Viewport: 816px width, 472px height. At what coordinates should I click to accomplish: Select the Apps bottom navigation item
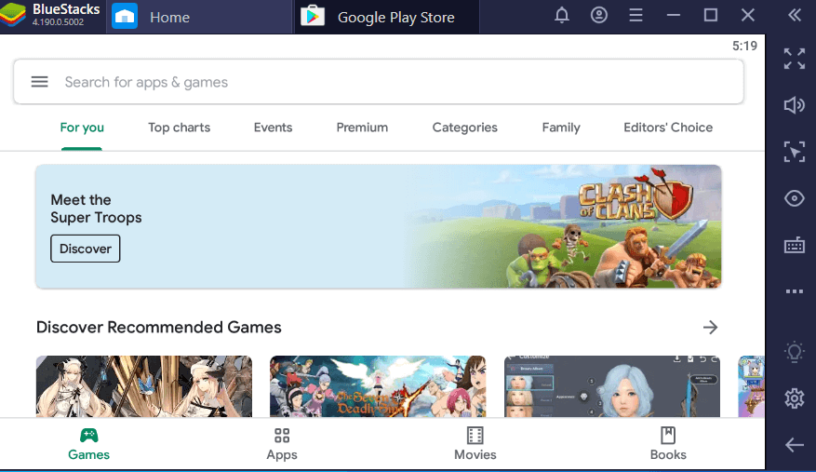click(282, 444)
